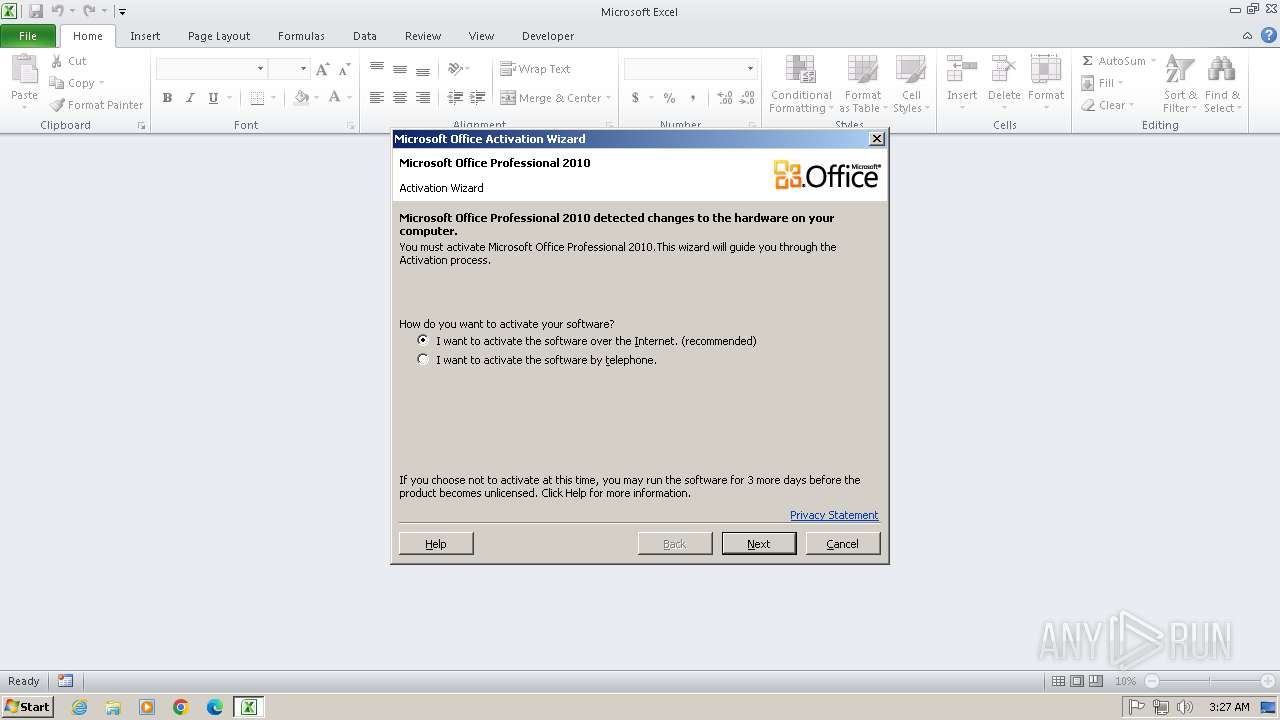1280x720 pixels.
Task: Click Increase Decimal icon
Action: pyautogui.click(x=725, y=98)
